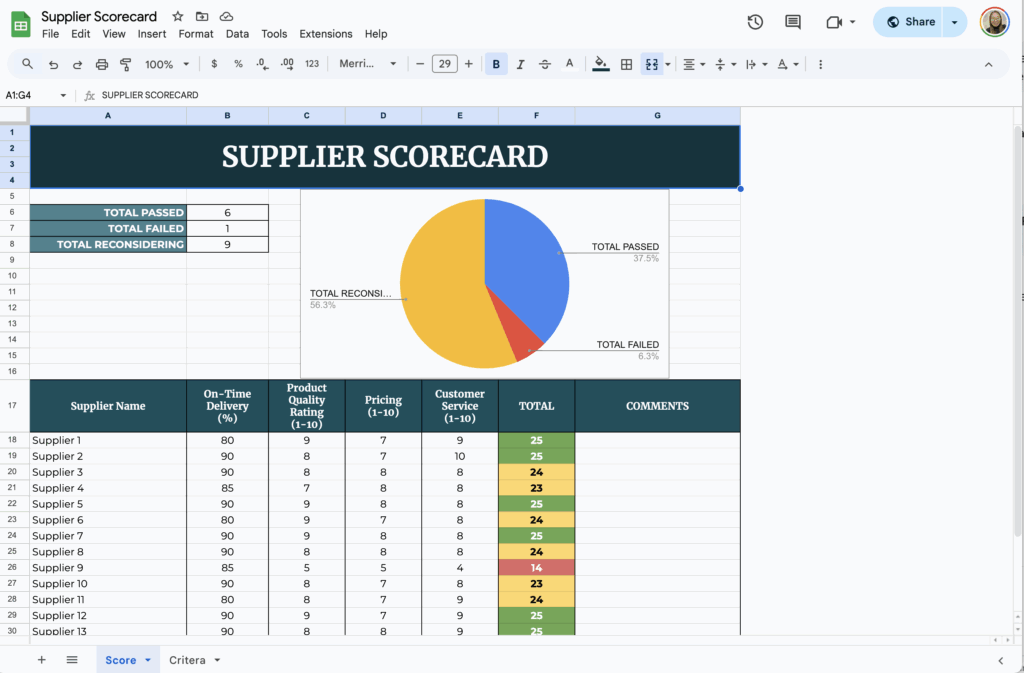Show all comments

(792, 21)
